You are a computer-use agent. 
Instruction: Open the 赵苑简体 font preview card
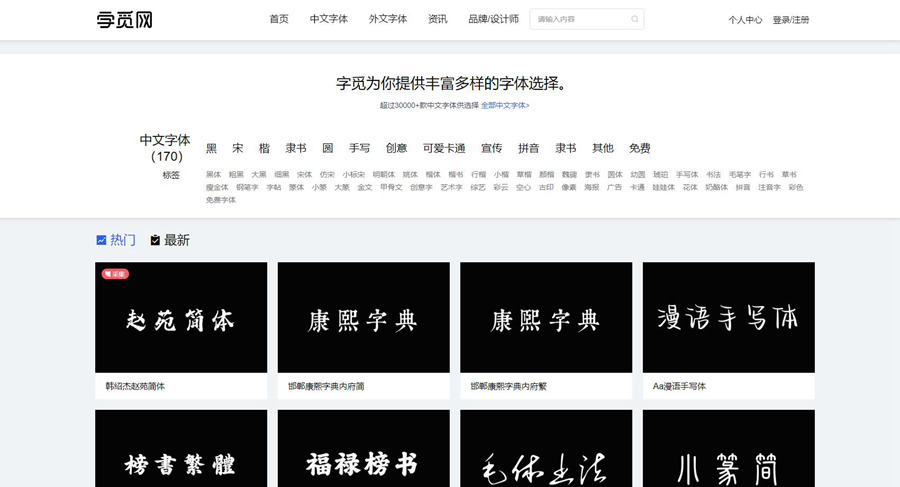181,318
